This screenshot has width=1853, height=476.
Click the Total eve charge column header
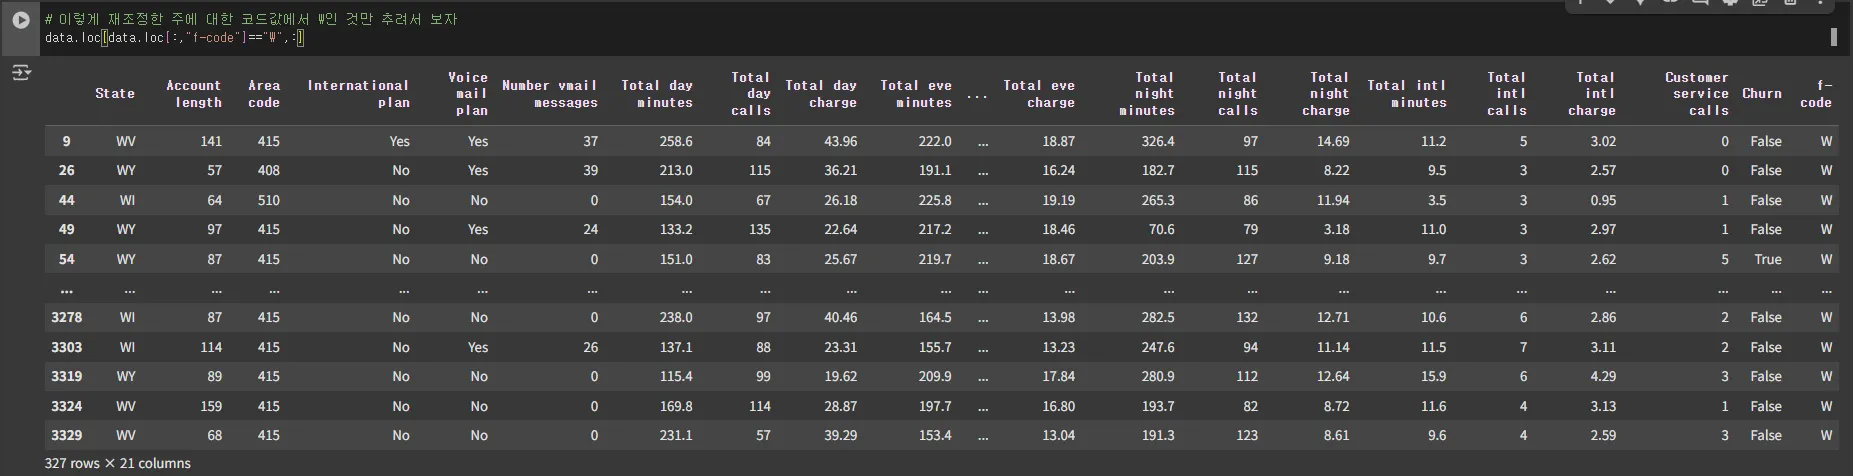coord(1039,93)
